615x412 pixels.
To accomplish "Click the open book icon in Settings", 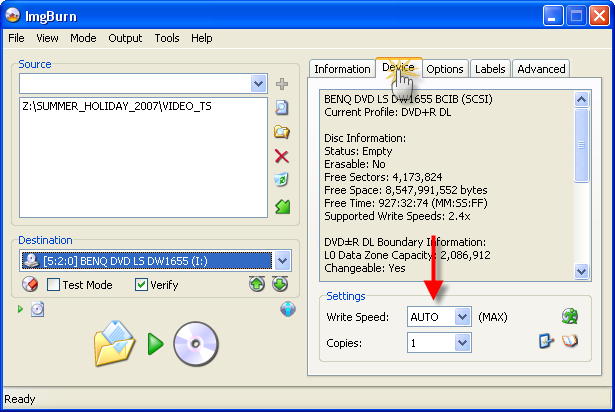I will click(x=570, y=341).
